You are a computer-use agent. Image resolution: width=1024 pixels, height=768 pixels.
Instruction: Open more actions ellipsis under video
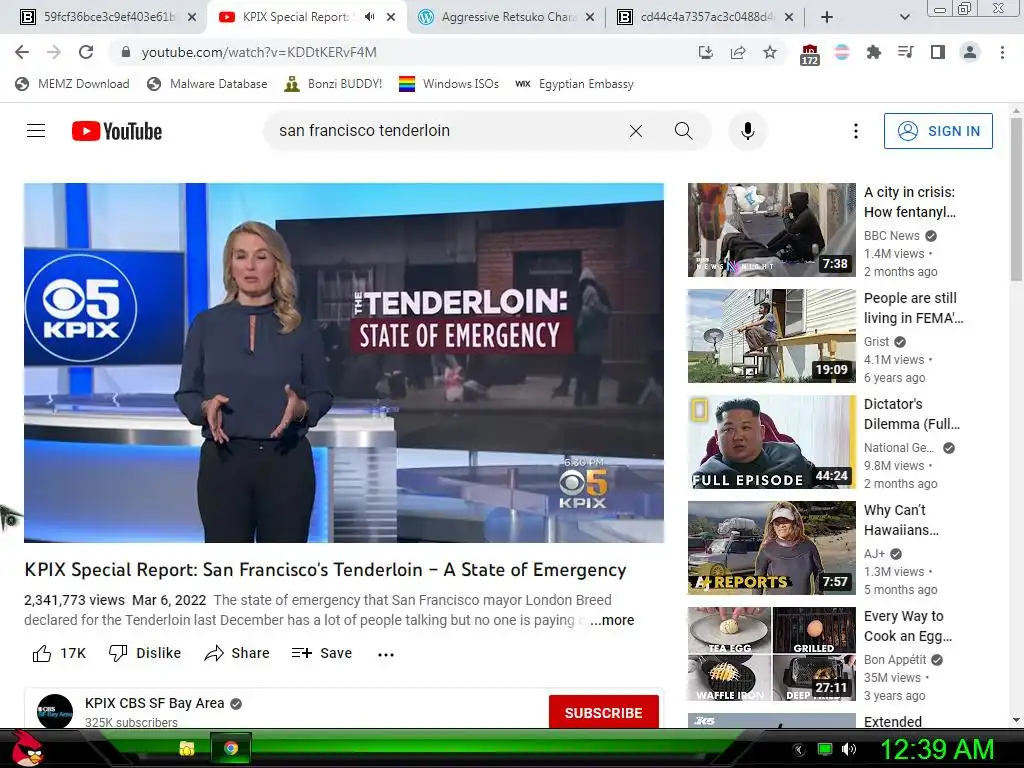point(386,654)
